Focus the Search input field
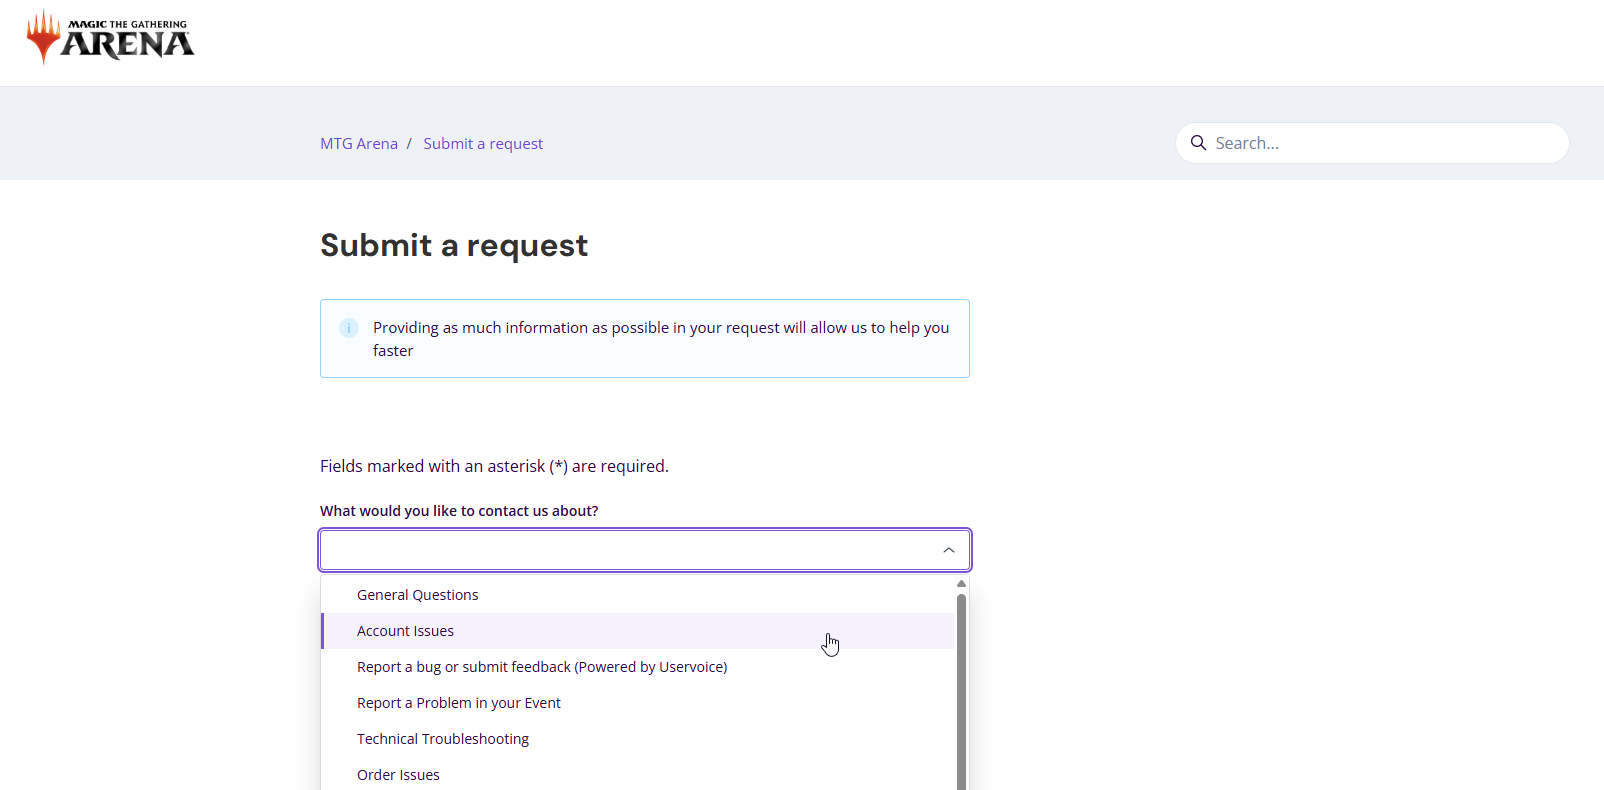This screenshot has height=790, width=1604. (x=1372, y=143)
